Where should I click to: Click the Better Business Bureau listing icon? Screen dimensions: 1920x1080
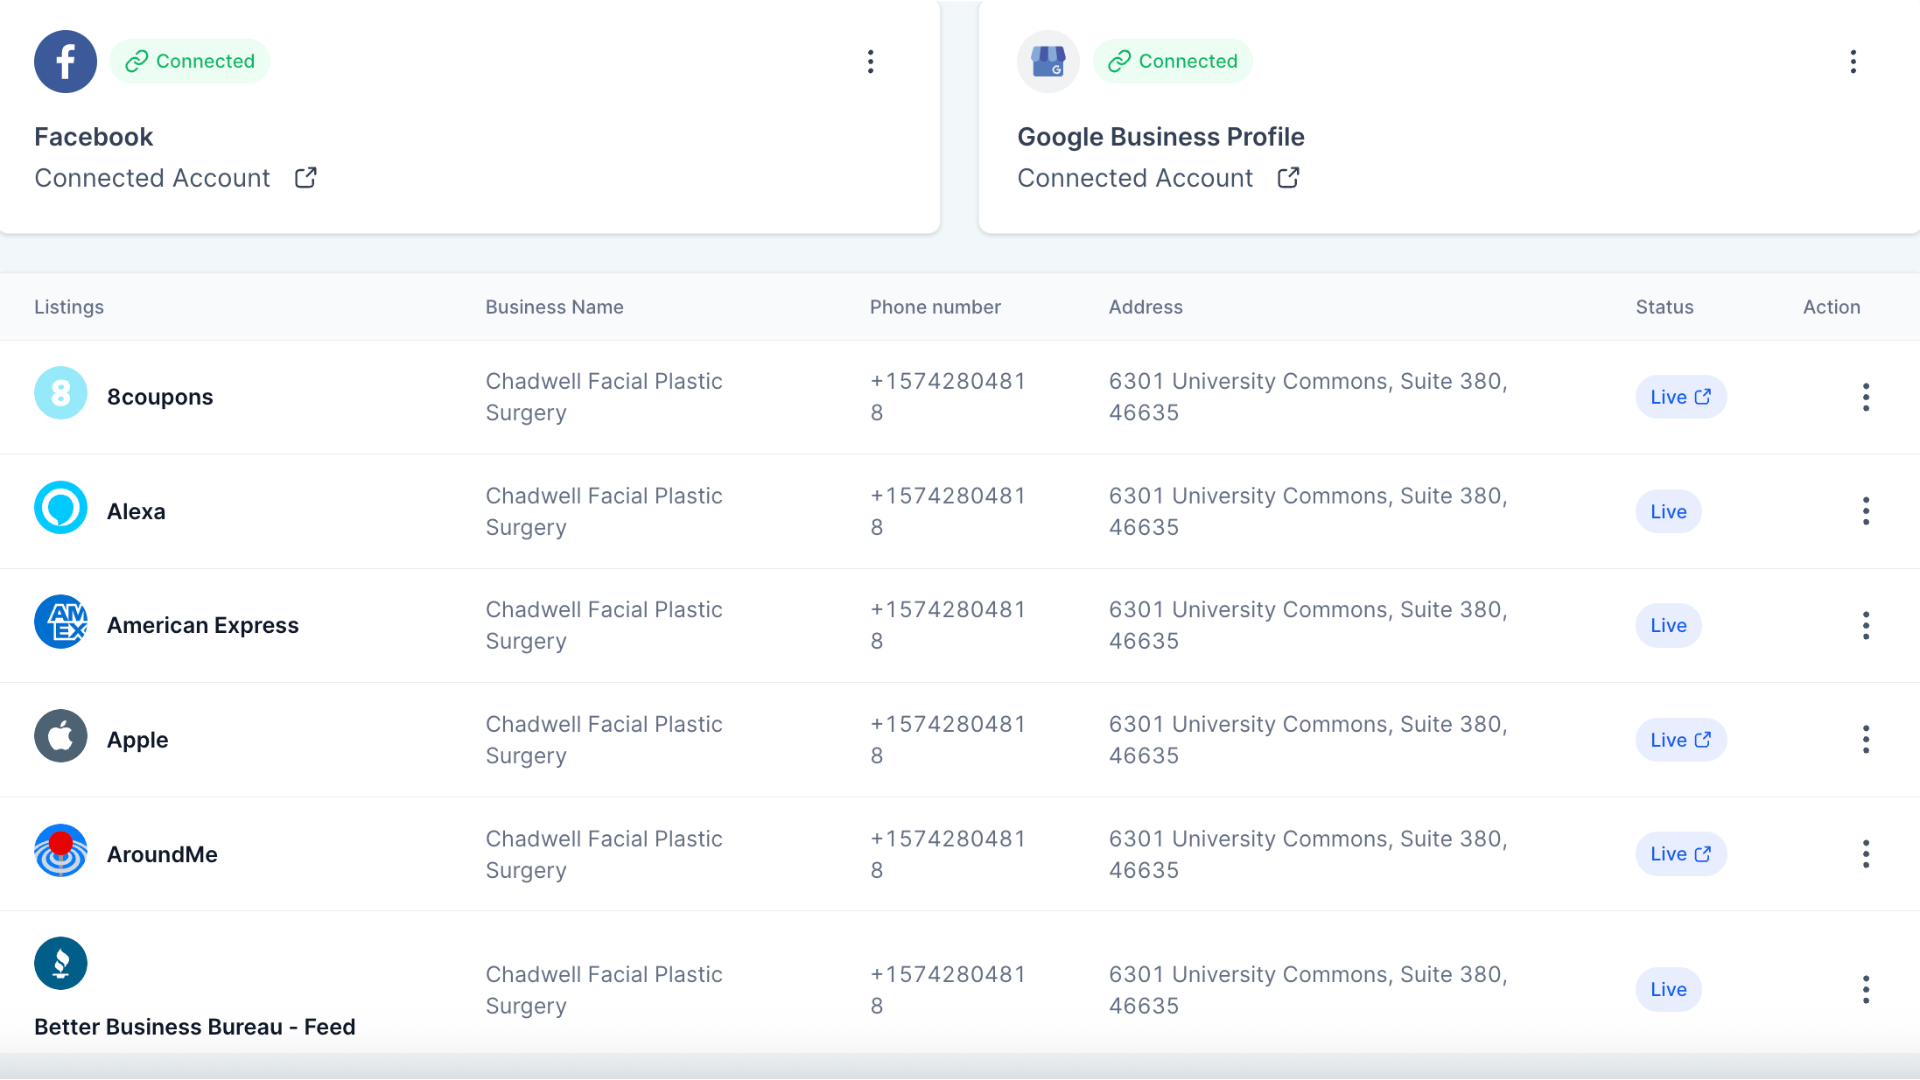pyautogui.click(x=61, y=964)
